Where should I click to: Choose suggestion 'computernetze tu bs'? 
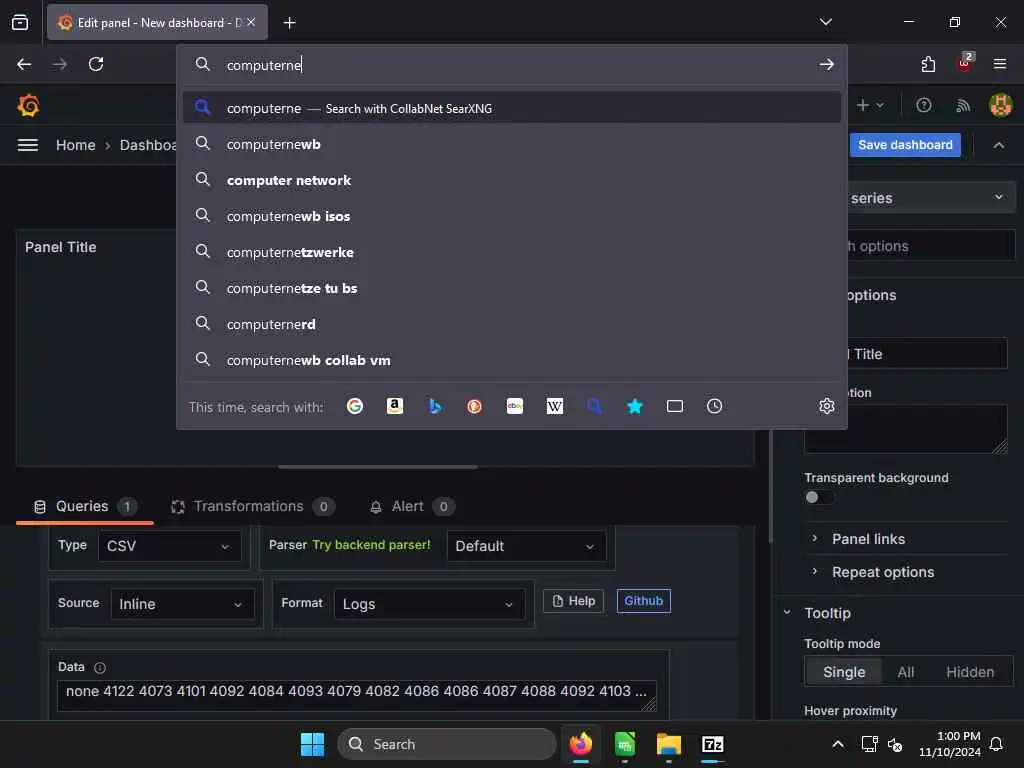tap(512, 288)
